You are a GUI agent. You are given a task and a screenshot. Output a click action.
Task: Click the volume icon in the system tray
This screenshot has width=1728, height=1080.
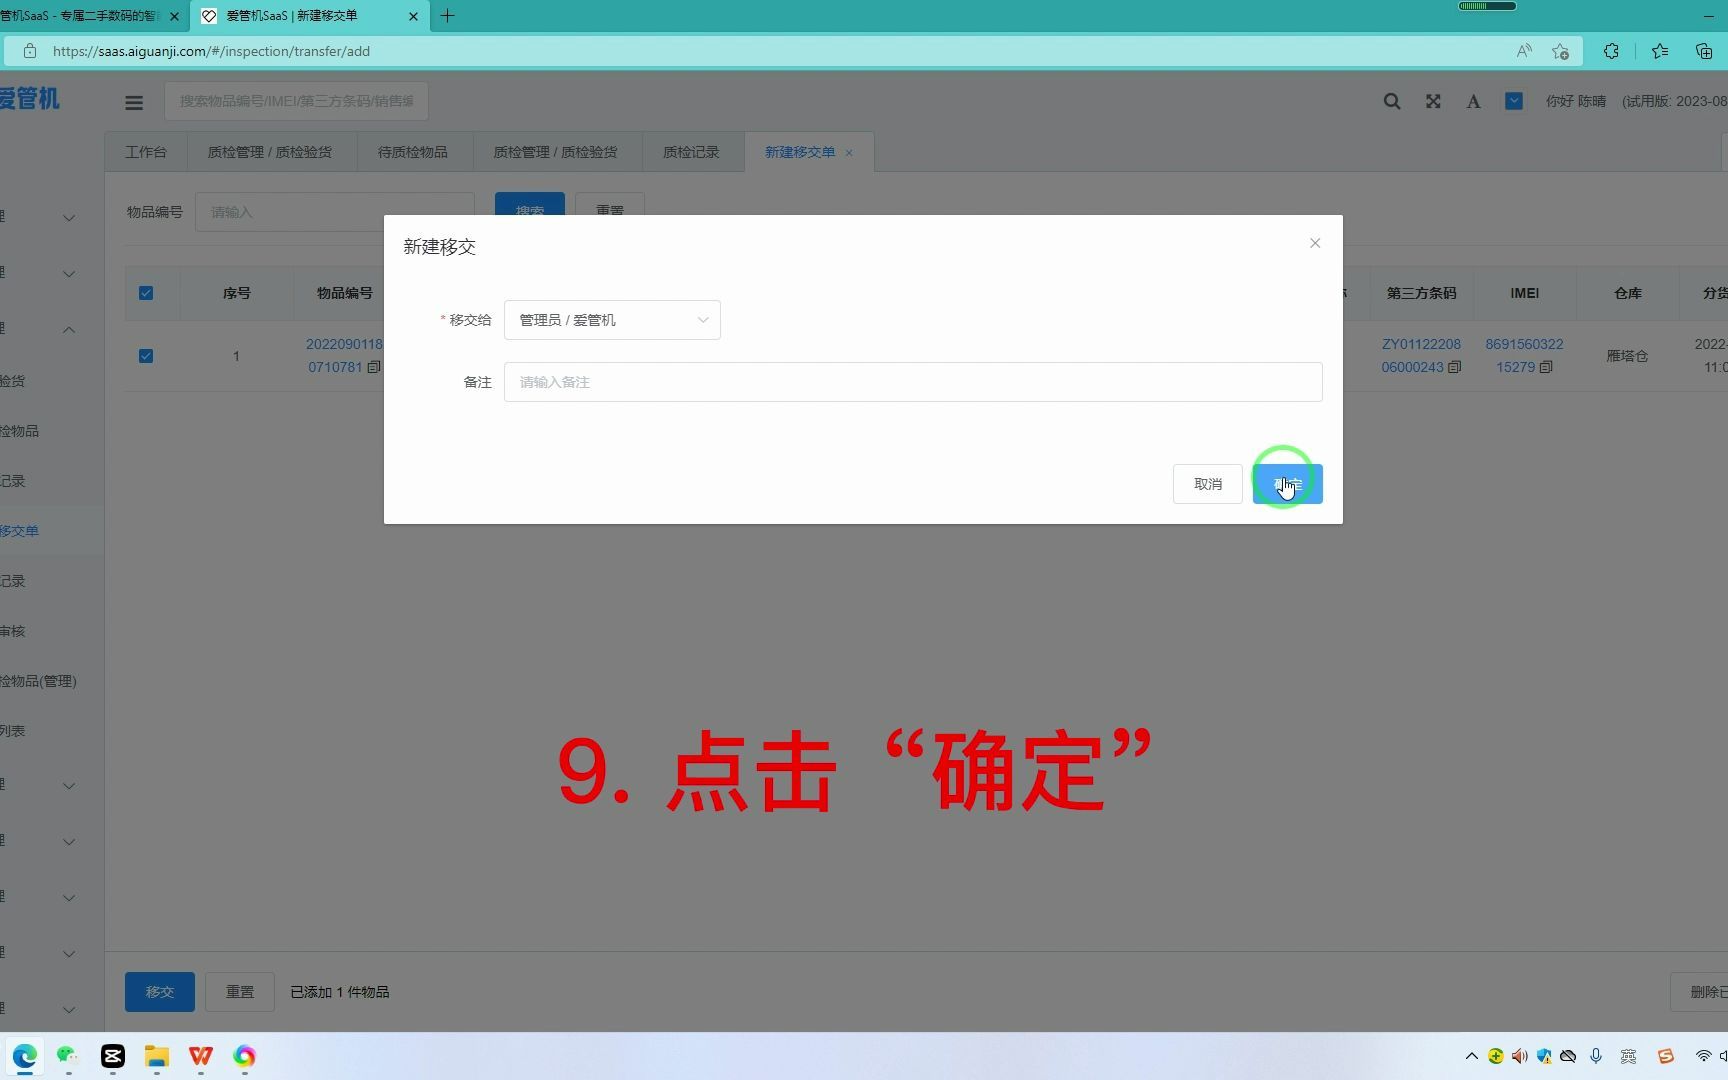[1520, 1056]
